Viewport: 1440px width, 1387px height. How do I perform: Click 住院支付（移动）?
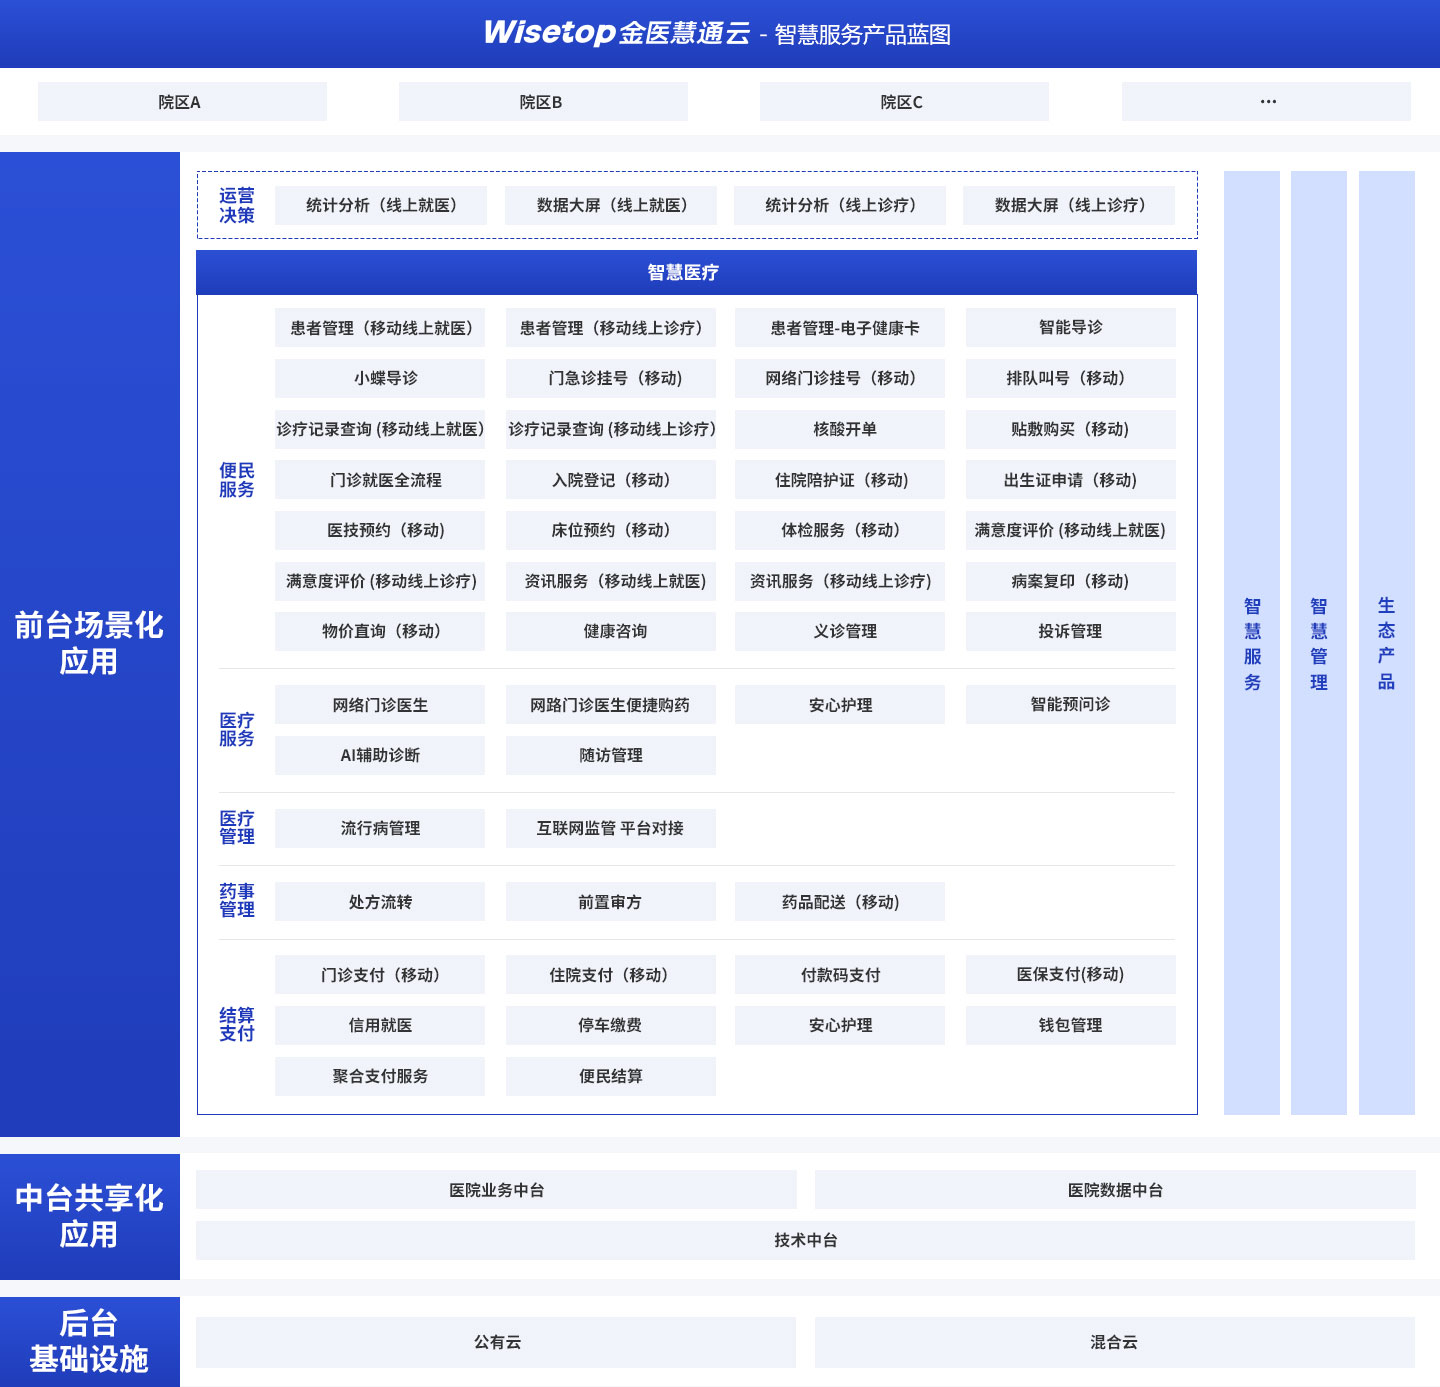(611, 975)
